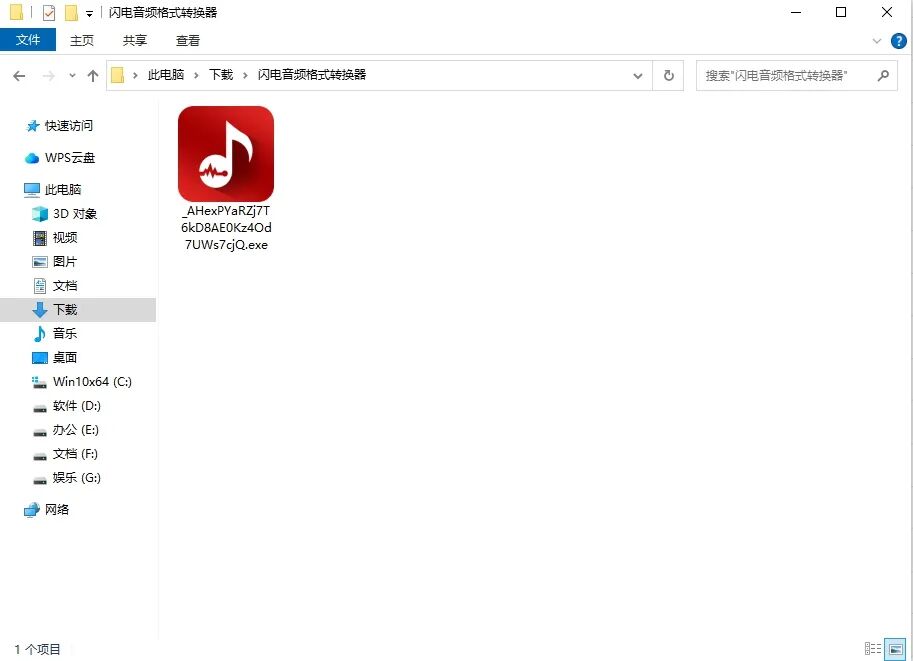Open the 视频 folder

tap(65, 238)
